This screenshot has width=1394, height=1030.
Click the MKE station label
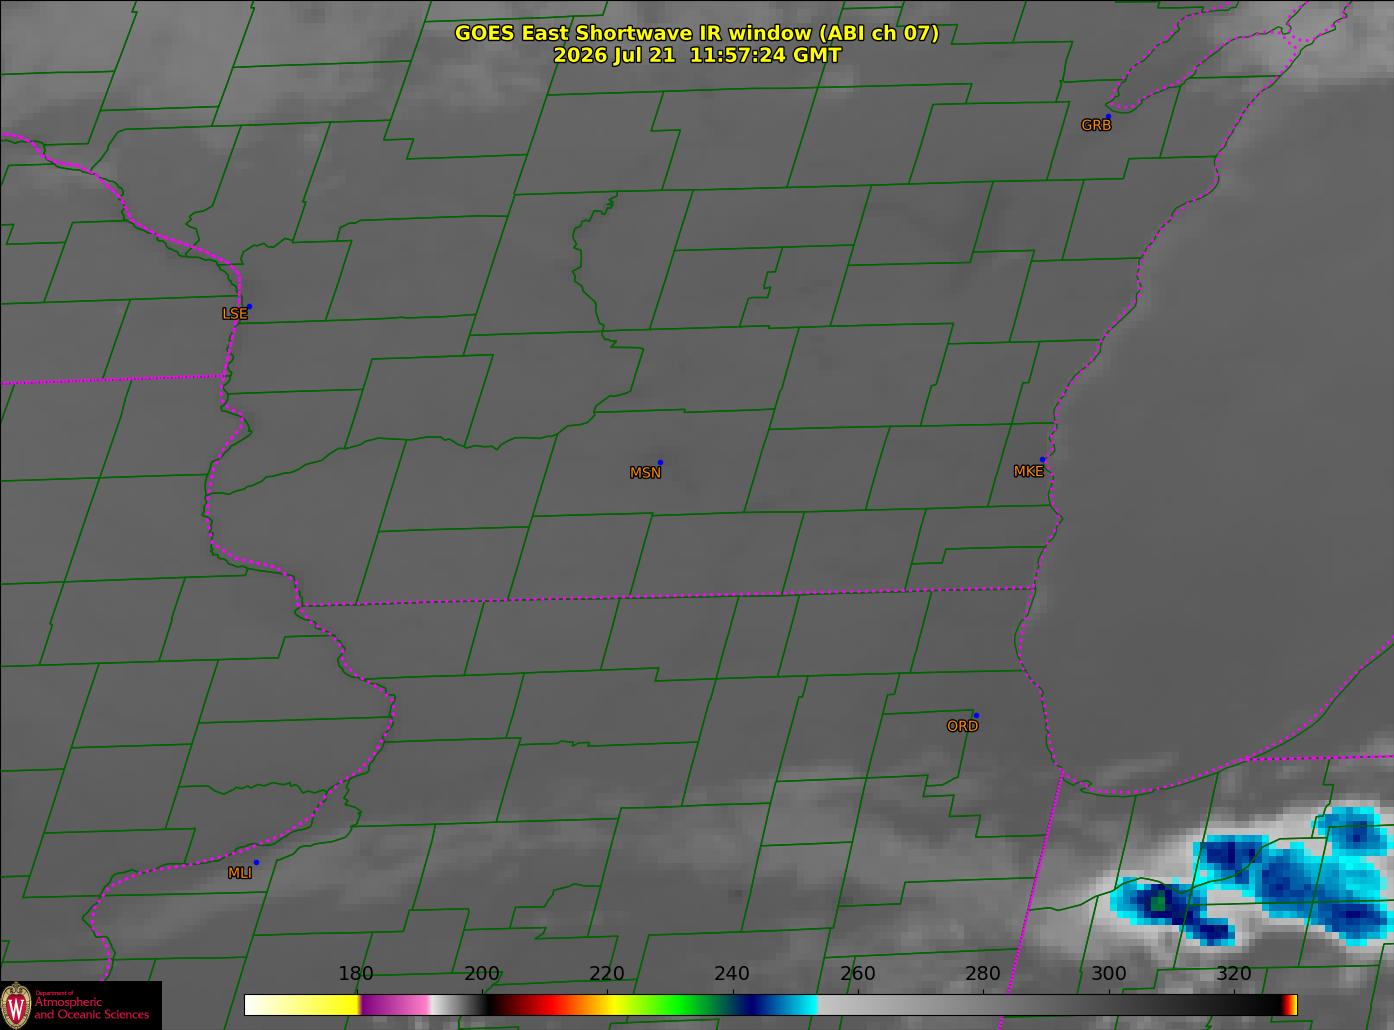pyautogui.click(x=1028, y=471)
